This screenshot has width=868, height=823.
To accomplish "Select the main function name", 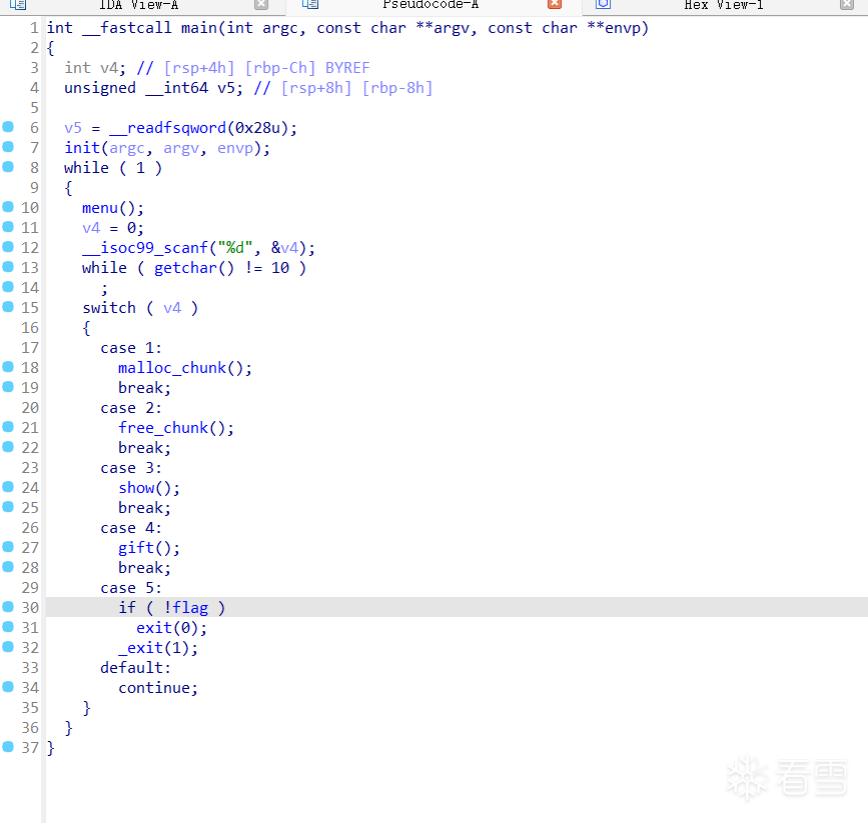I will 199,28.
